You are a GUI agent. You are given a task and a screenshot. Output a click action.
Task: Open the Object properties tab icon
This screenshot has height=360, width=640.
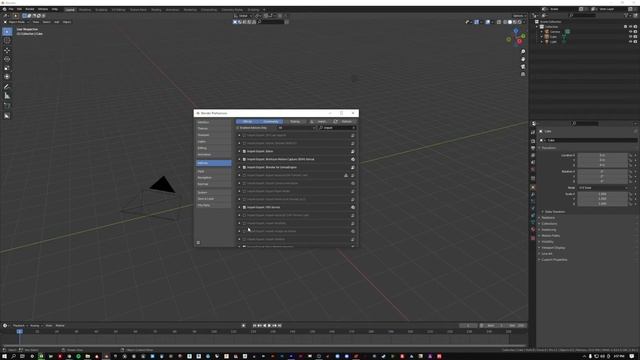coord(533,187)
